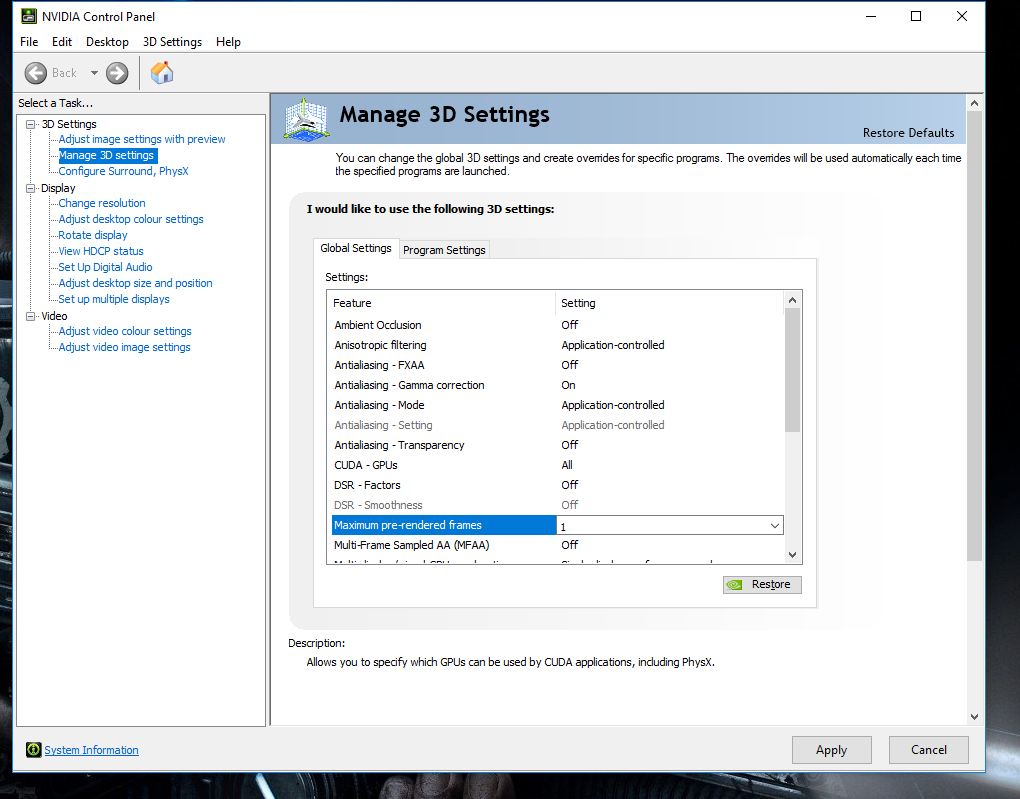
Task: Open the Desktop menu
Action: 107,42
